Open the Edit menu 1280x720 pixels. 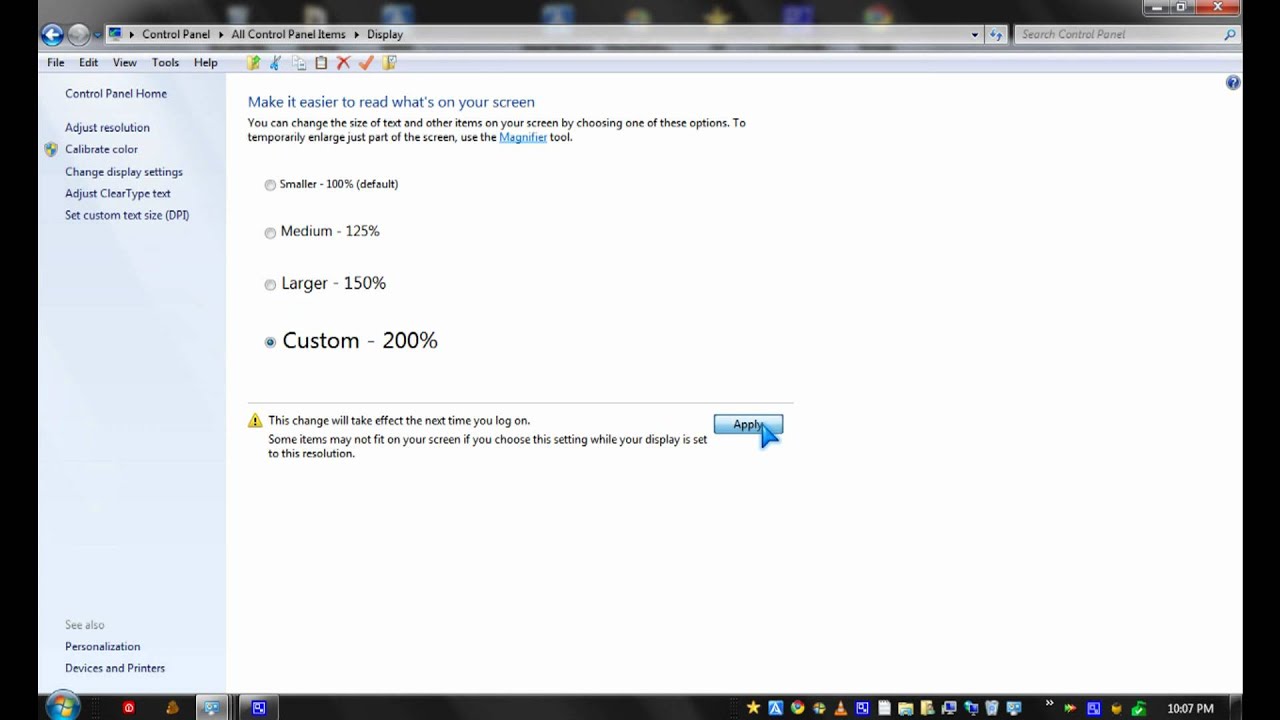pyautogui.click(x=89, y=62)
